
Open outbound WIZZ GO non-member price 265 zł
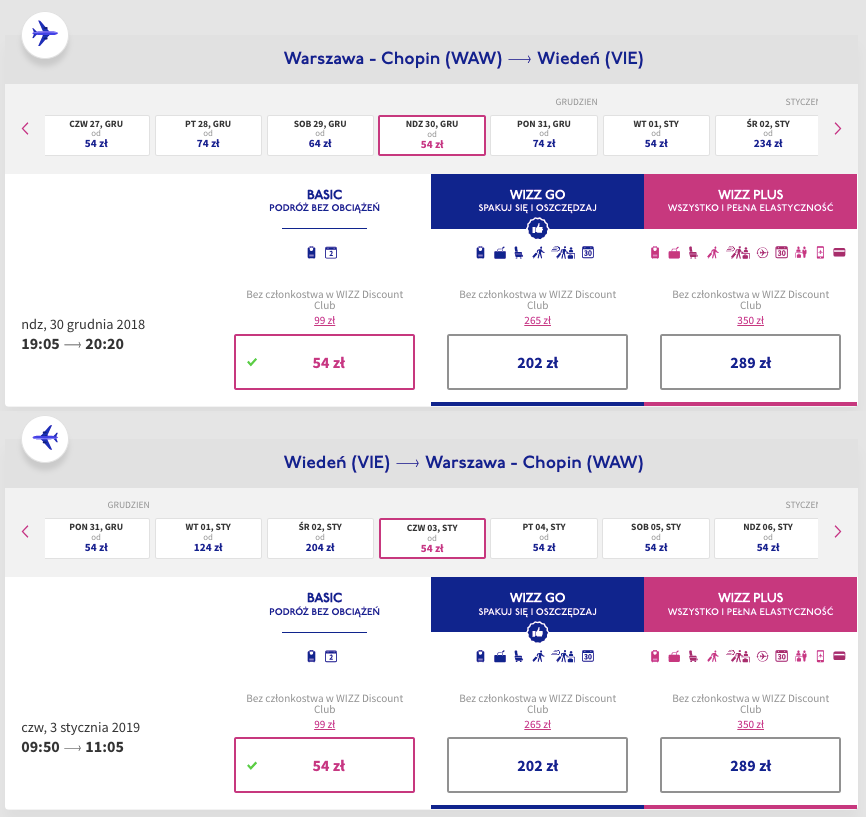coord(537,320)
